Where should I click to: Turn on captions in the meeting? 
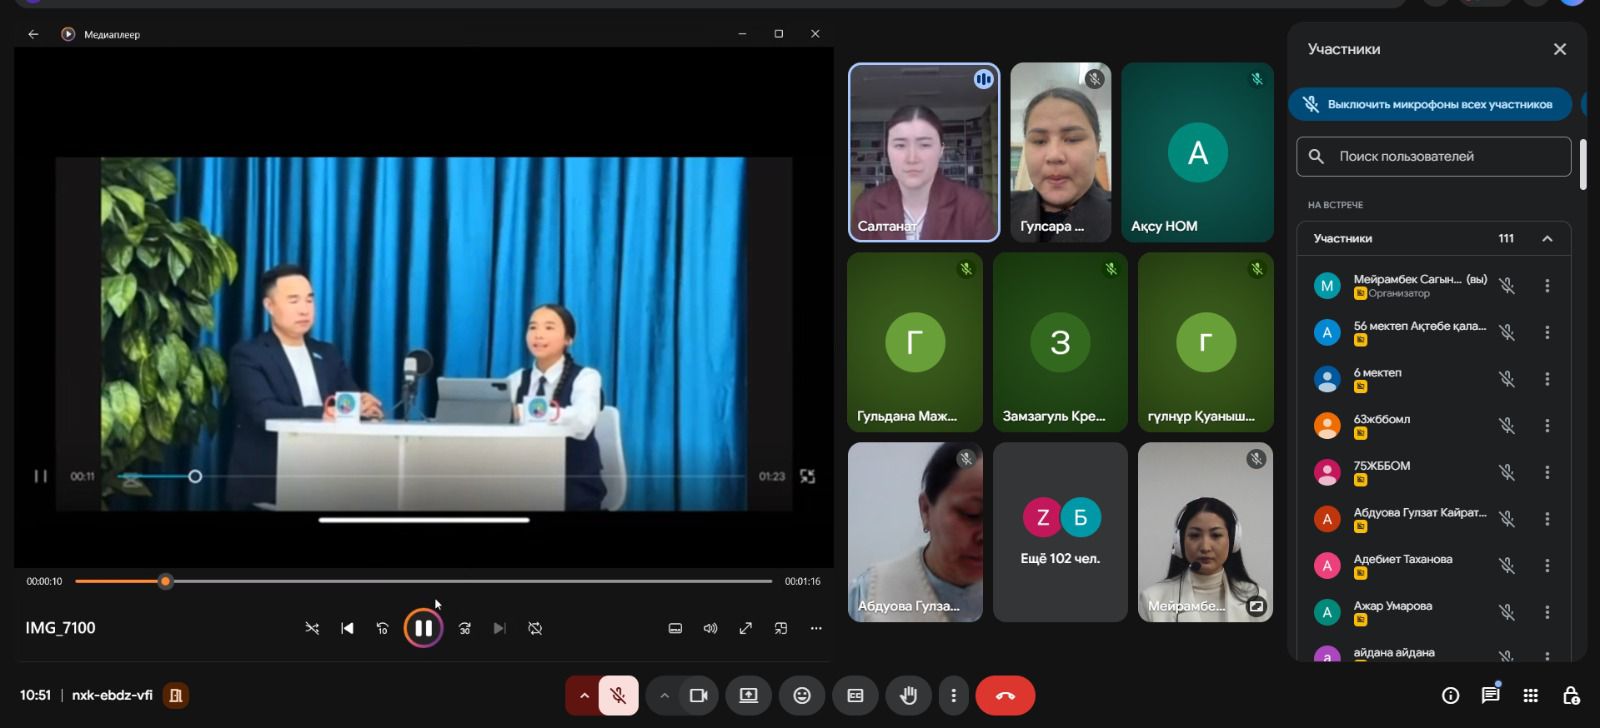pyautogui.click(x=855, y=695)
